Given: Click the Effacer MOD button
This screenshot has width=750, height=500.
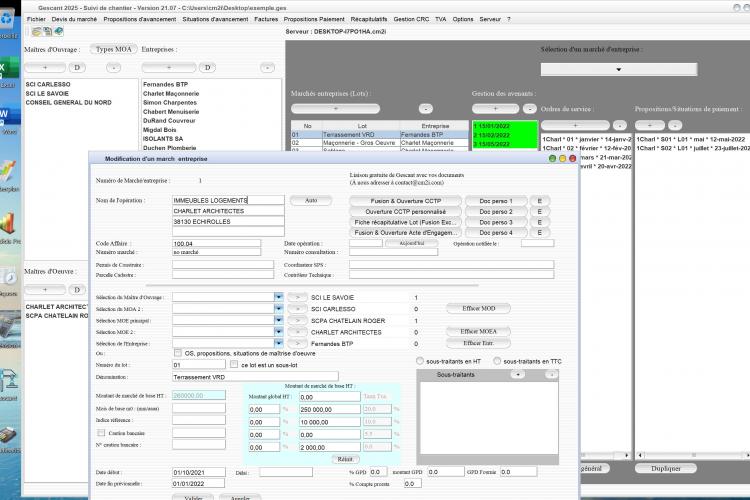Looking at the screenshot, I should pyautogui.click(x=478, y=309).
